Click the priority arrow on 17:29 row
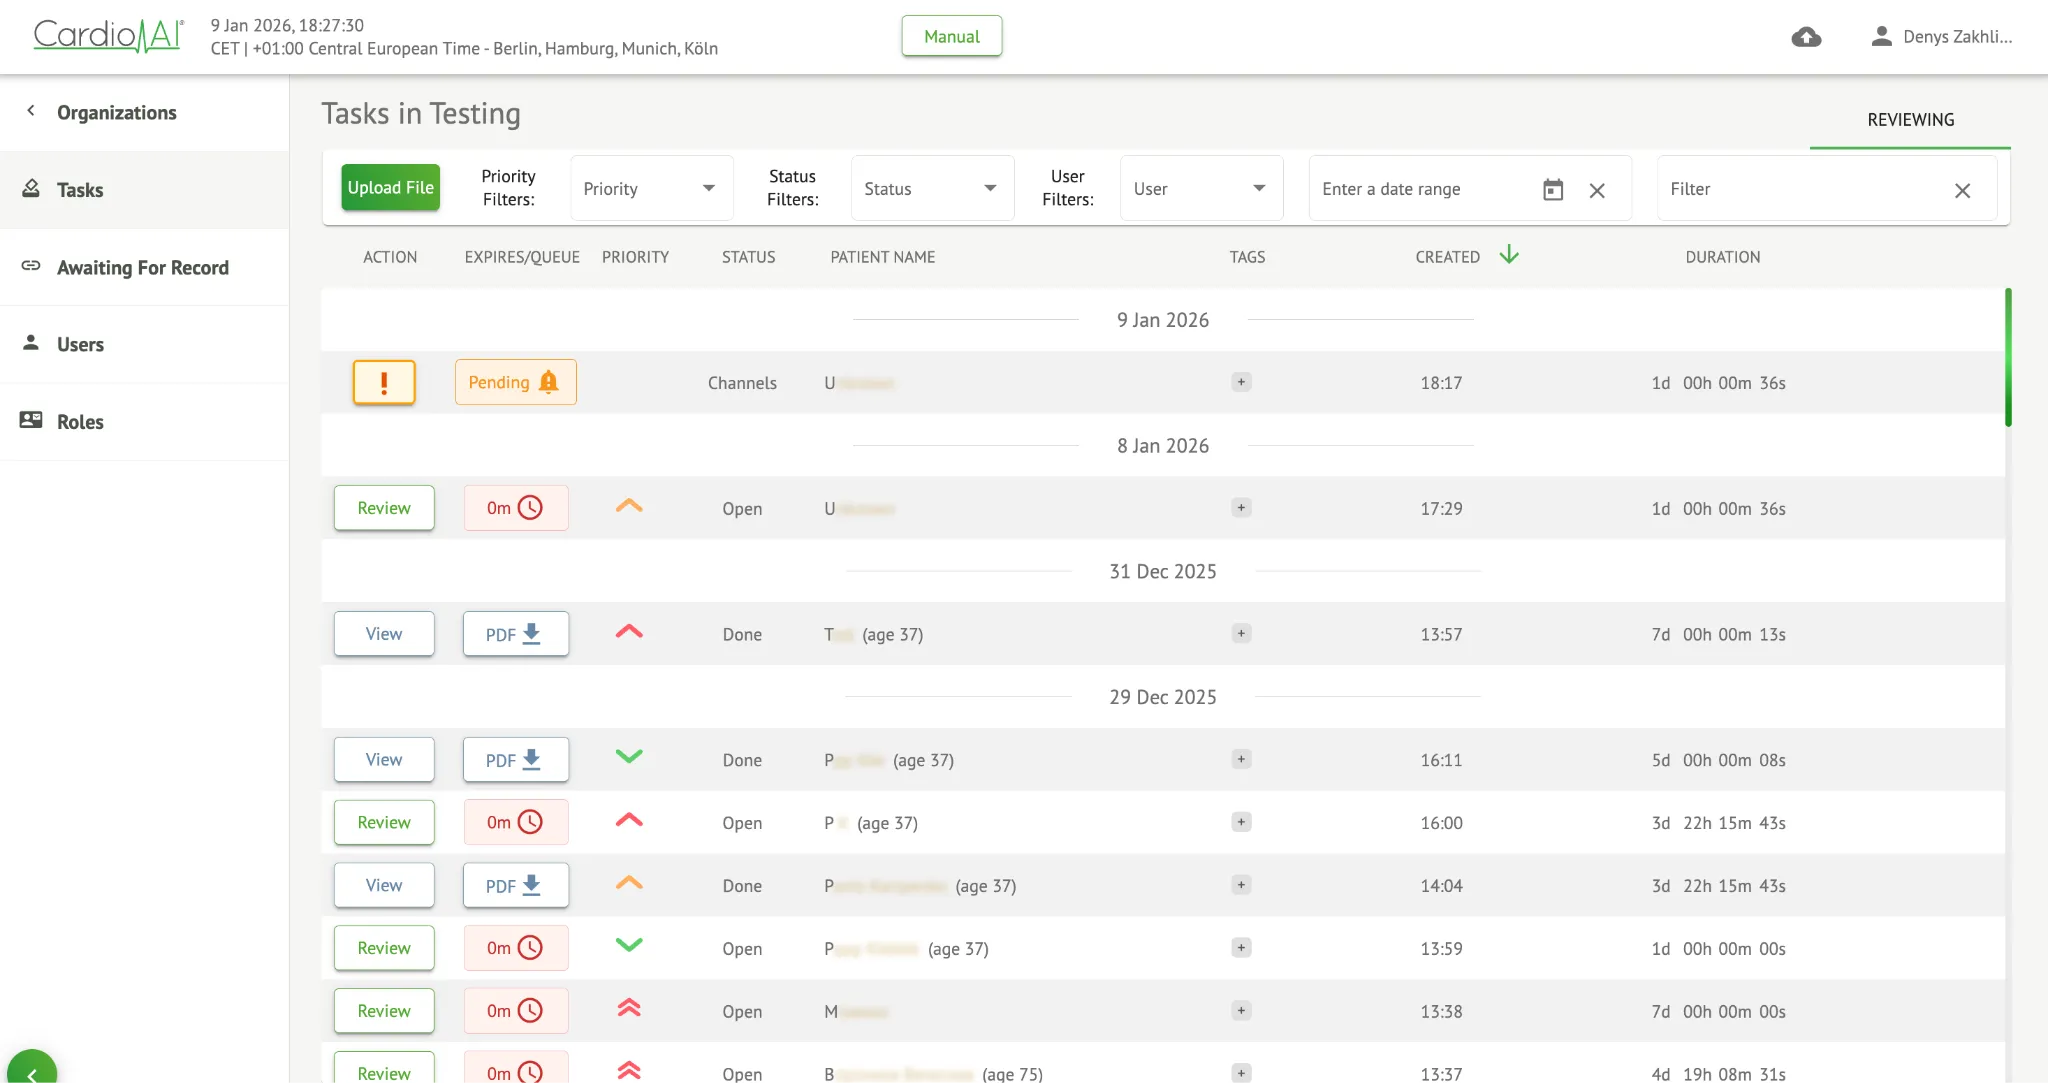 pos(629,506)
